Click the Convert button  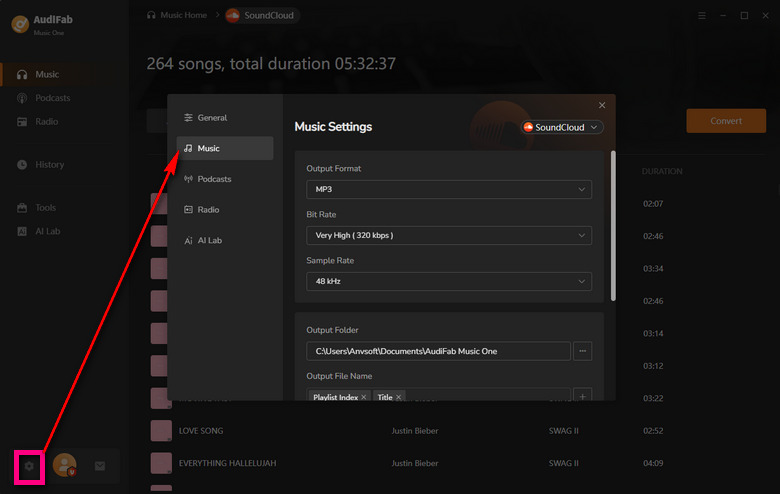pyautogui.click(x=726, y=121)
